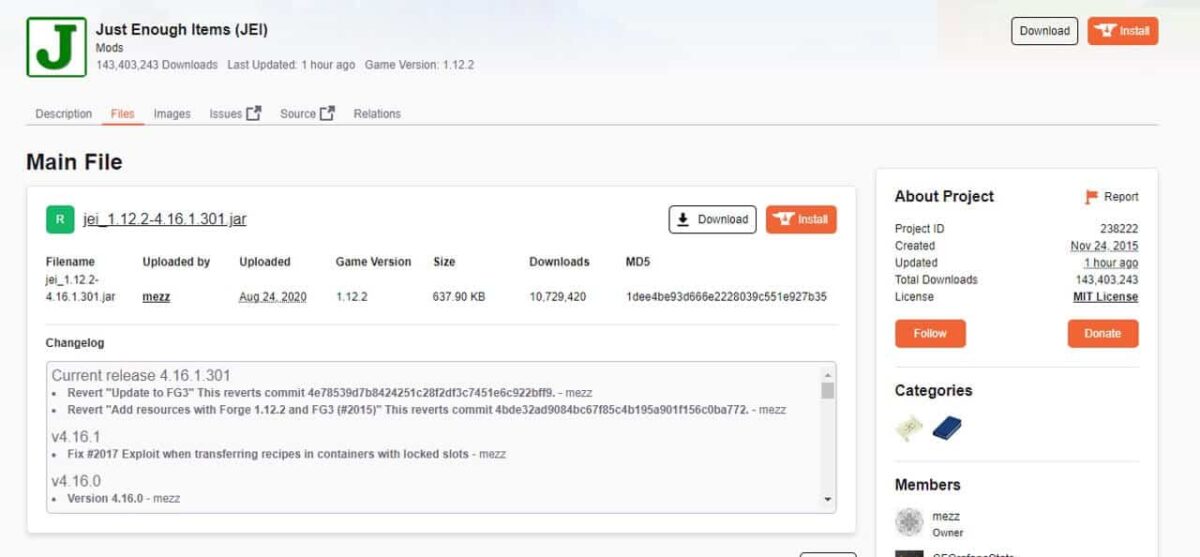Click the changelog scrollbar down arrow
The image size is (1200, 557).
tap(827, 498)
